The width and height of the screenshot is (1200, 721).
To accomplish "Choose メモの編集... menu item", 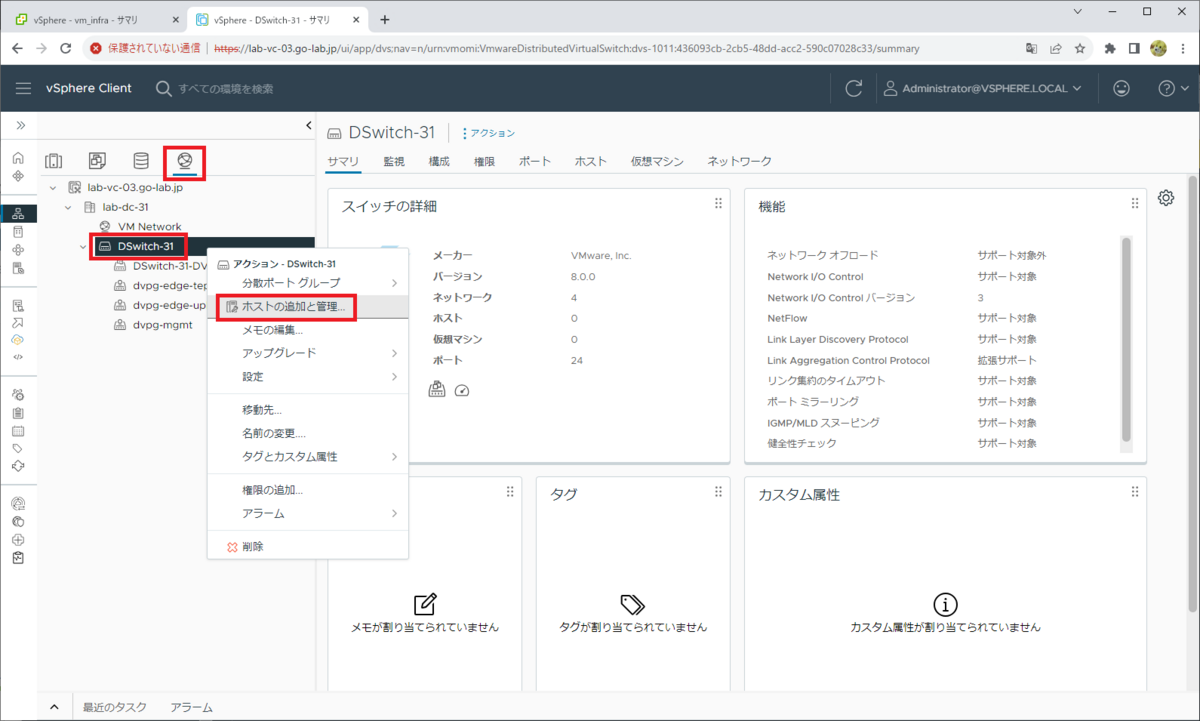I will click(x=308, y=330).
